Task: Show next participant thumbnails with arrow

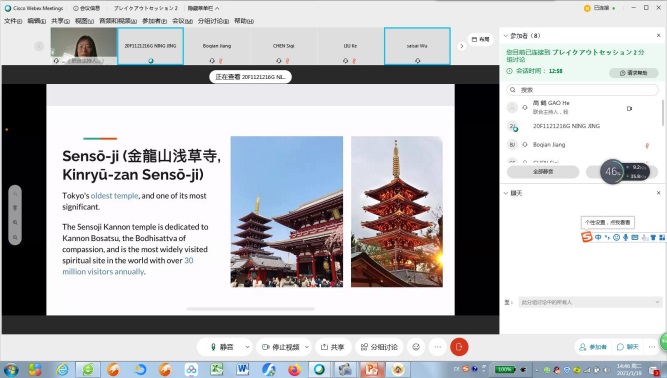Action: tap(462, 46)
